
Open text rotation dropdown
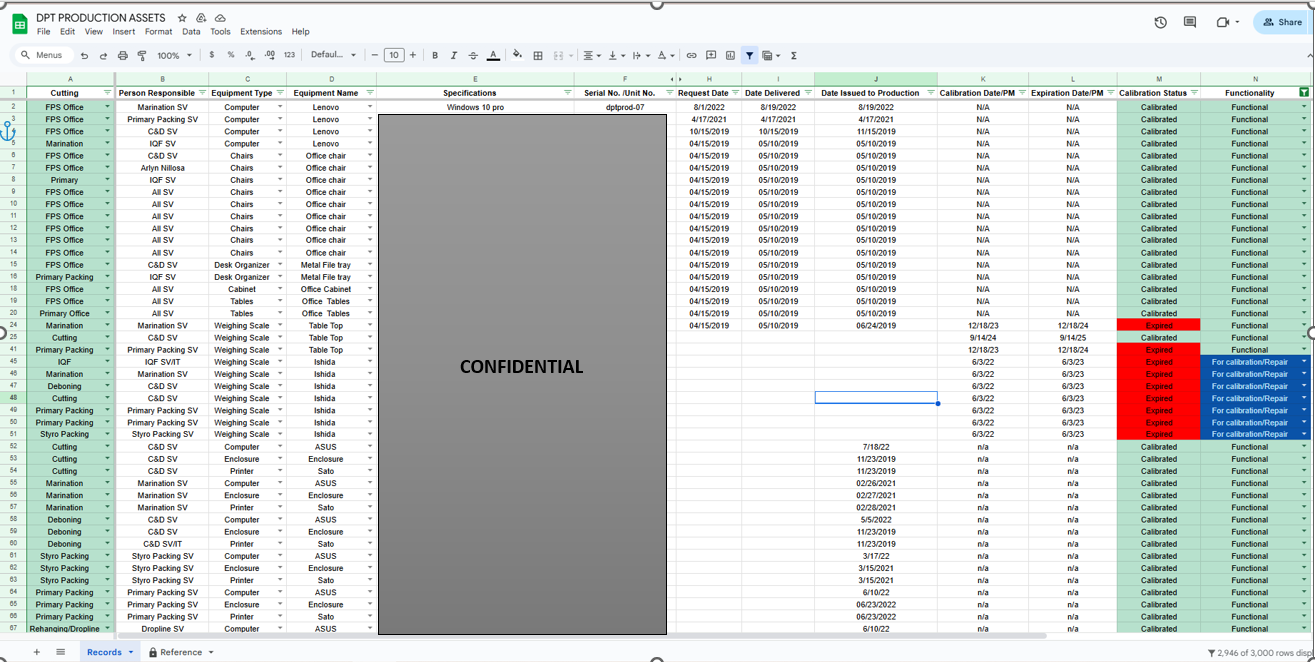(664, 56)
